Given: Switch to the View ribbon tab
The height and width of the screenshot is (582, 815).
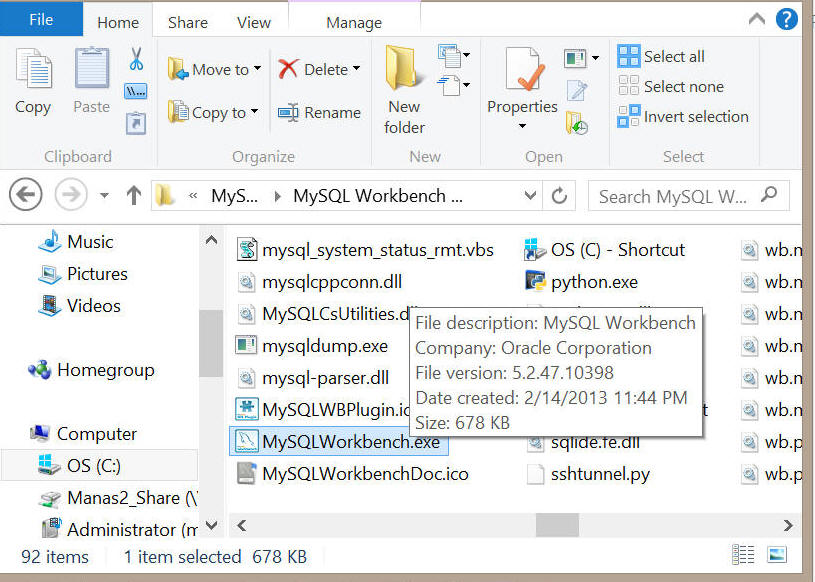Looking at the screenshot, I should coord(254,22).
